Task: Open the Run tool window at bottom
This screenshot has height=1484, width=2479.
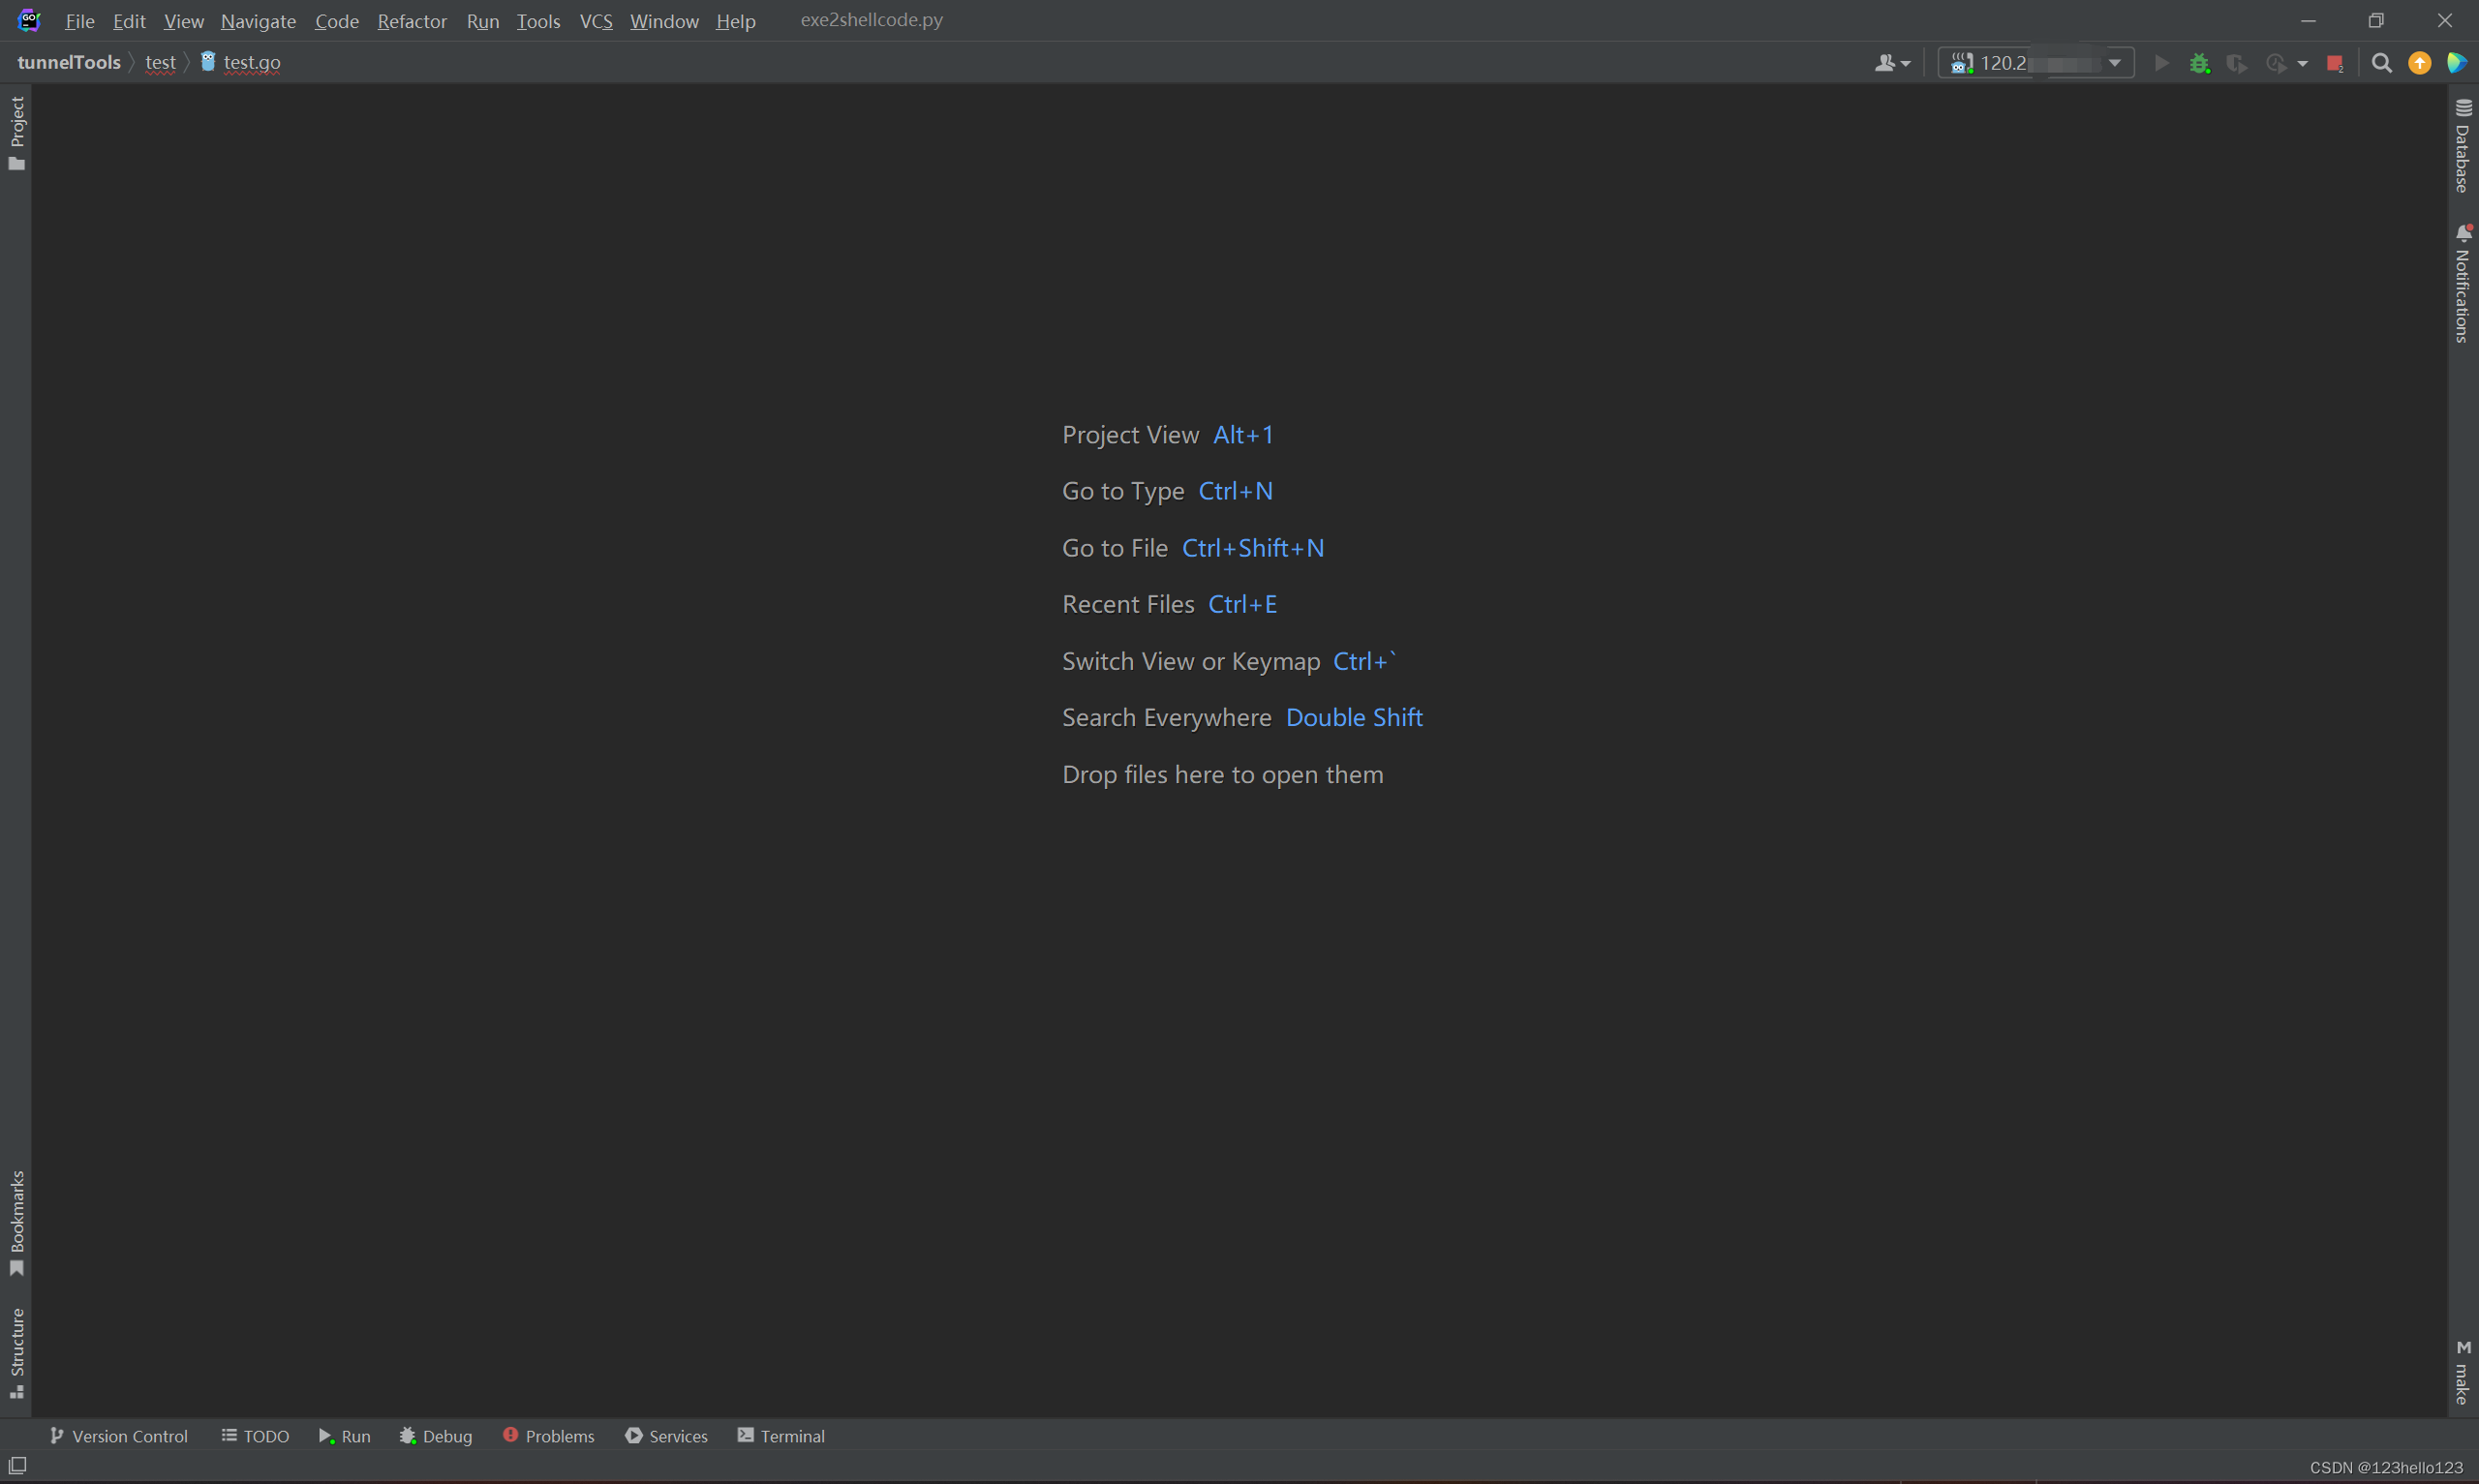Action: click(x=344, y=1436)
